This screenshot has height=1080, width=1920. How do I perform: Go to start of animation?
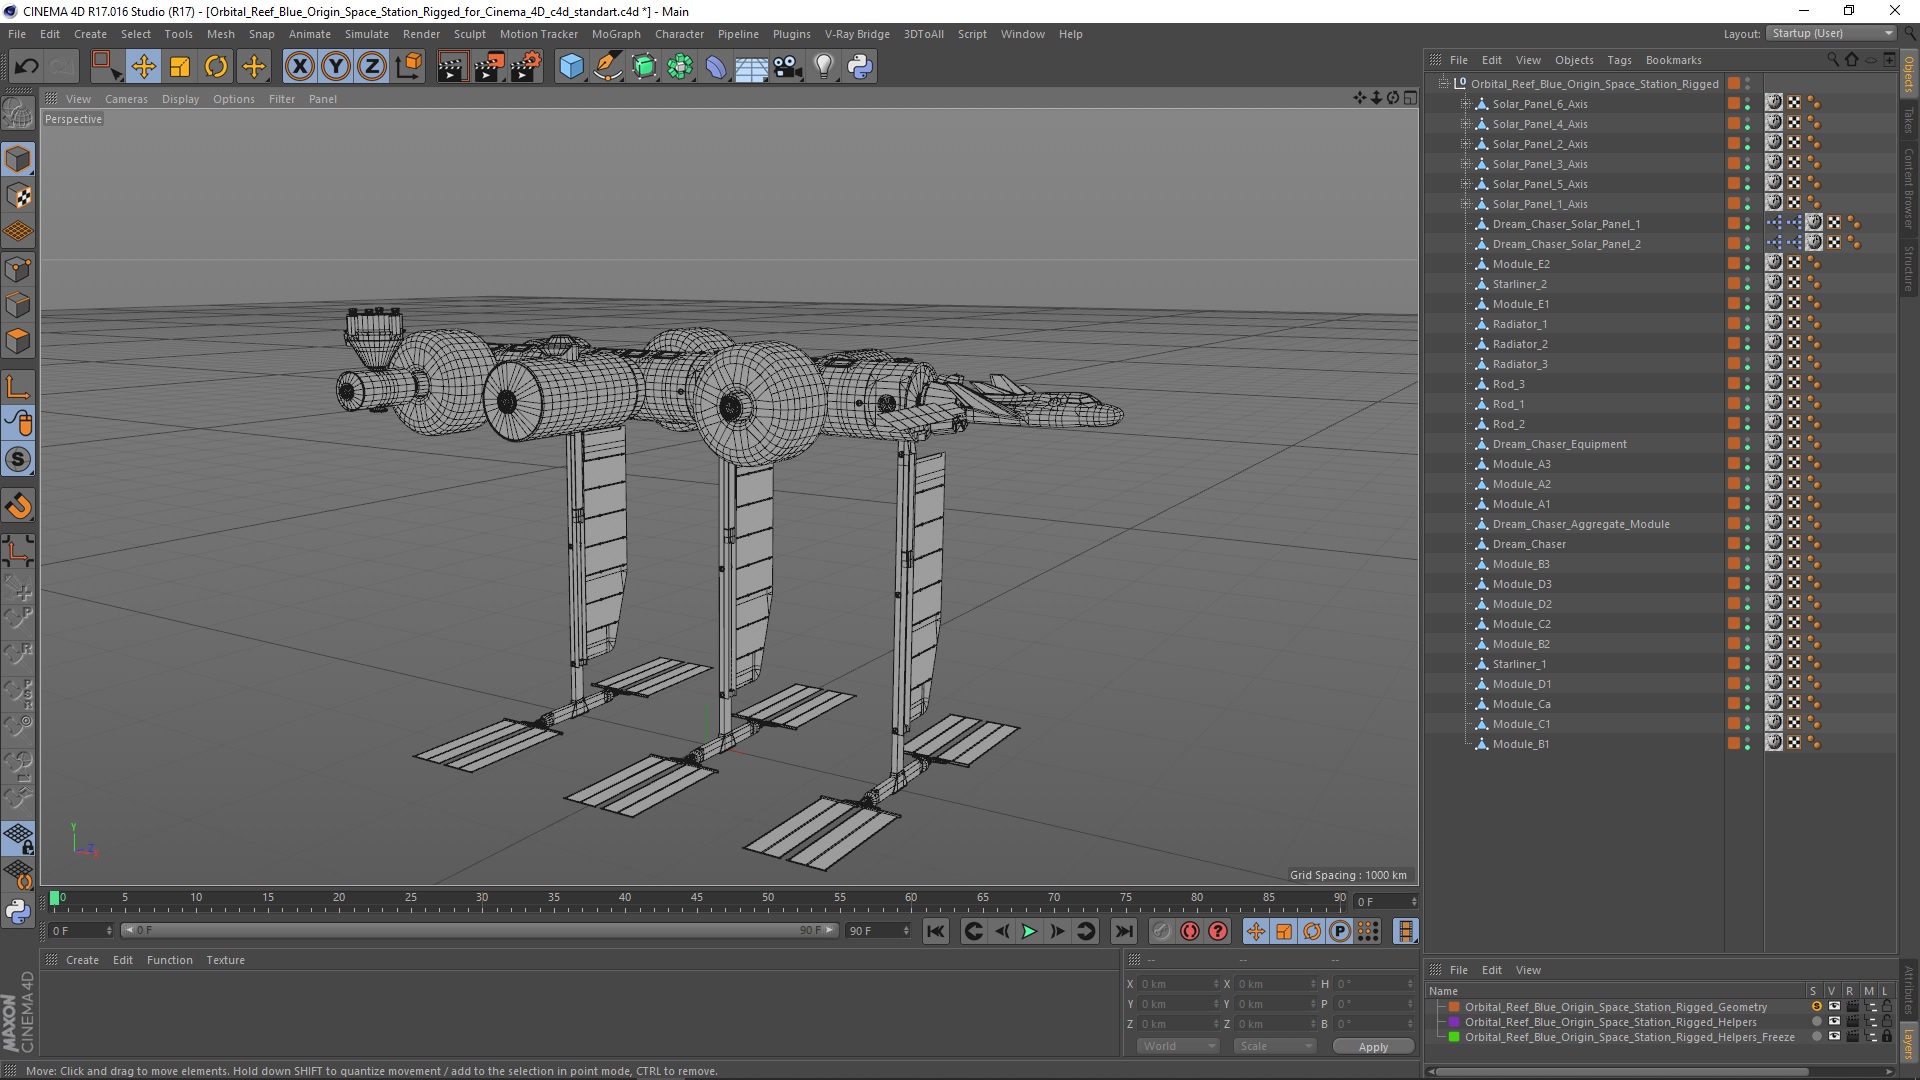[x=935, y=931]
